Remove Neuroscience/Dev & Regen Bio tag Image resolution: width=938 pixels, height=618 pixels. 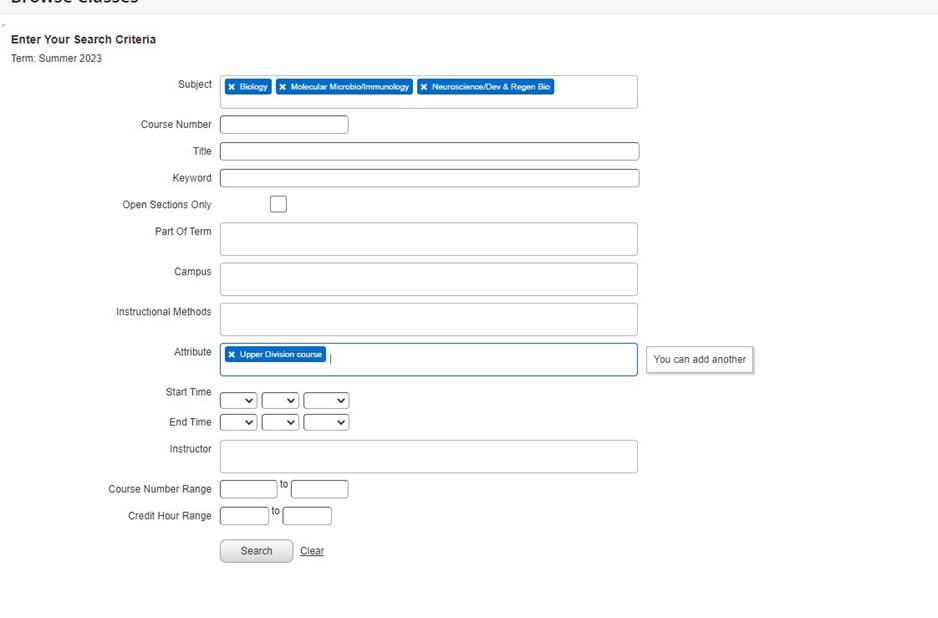click(424, 87)
